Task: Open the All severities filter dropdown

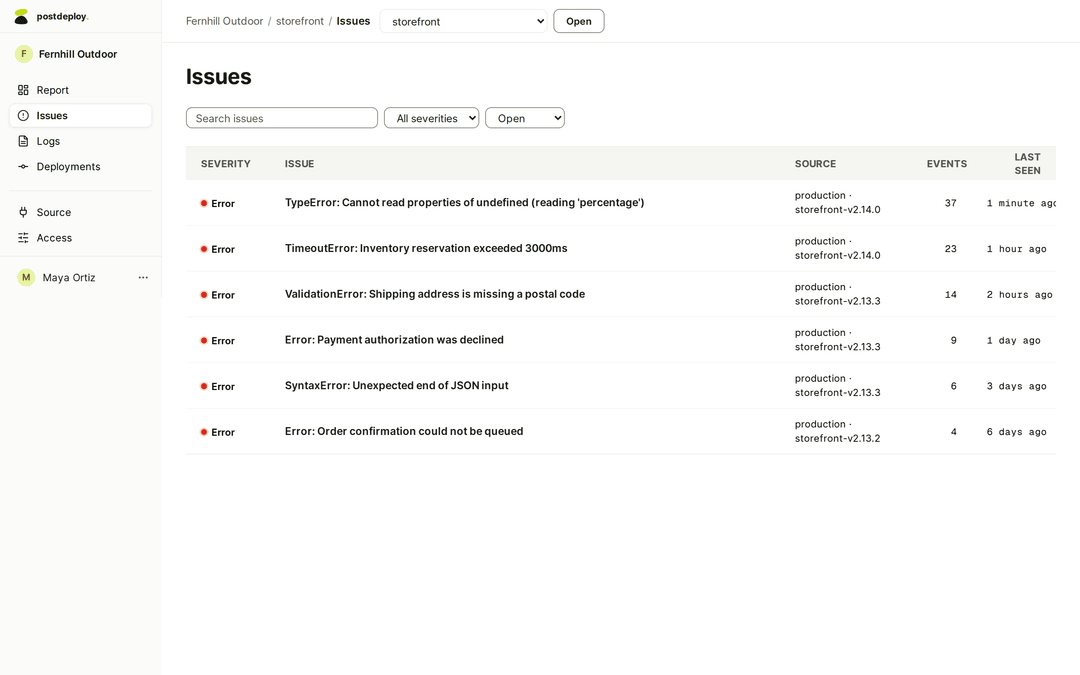Action: tap(432, 118)
